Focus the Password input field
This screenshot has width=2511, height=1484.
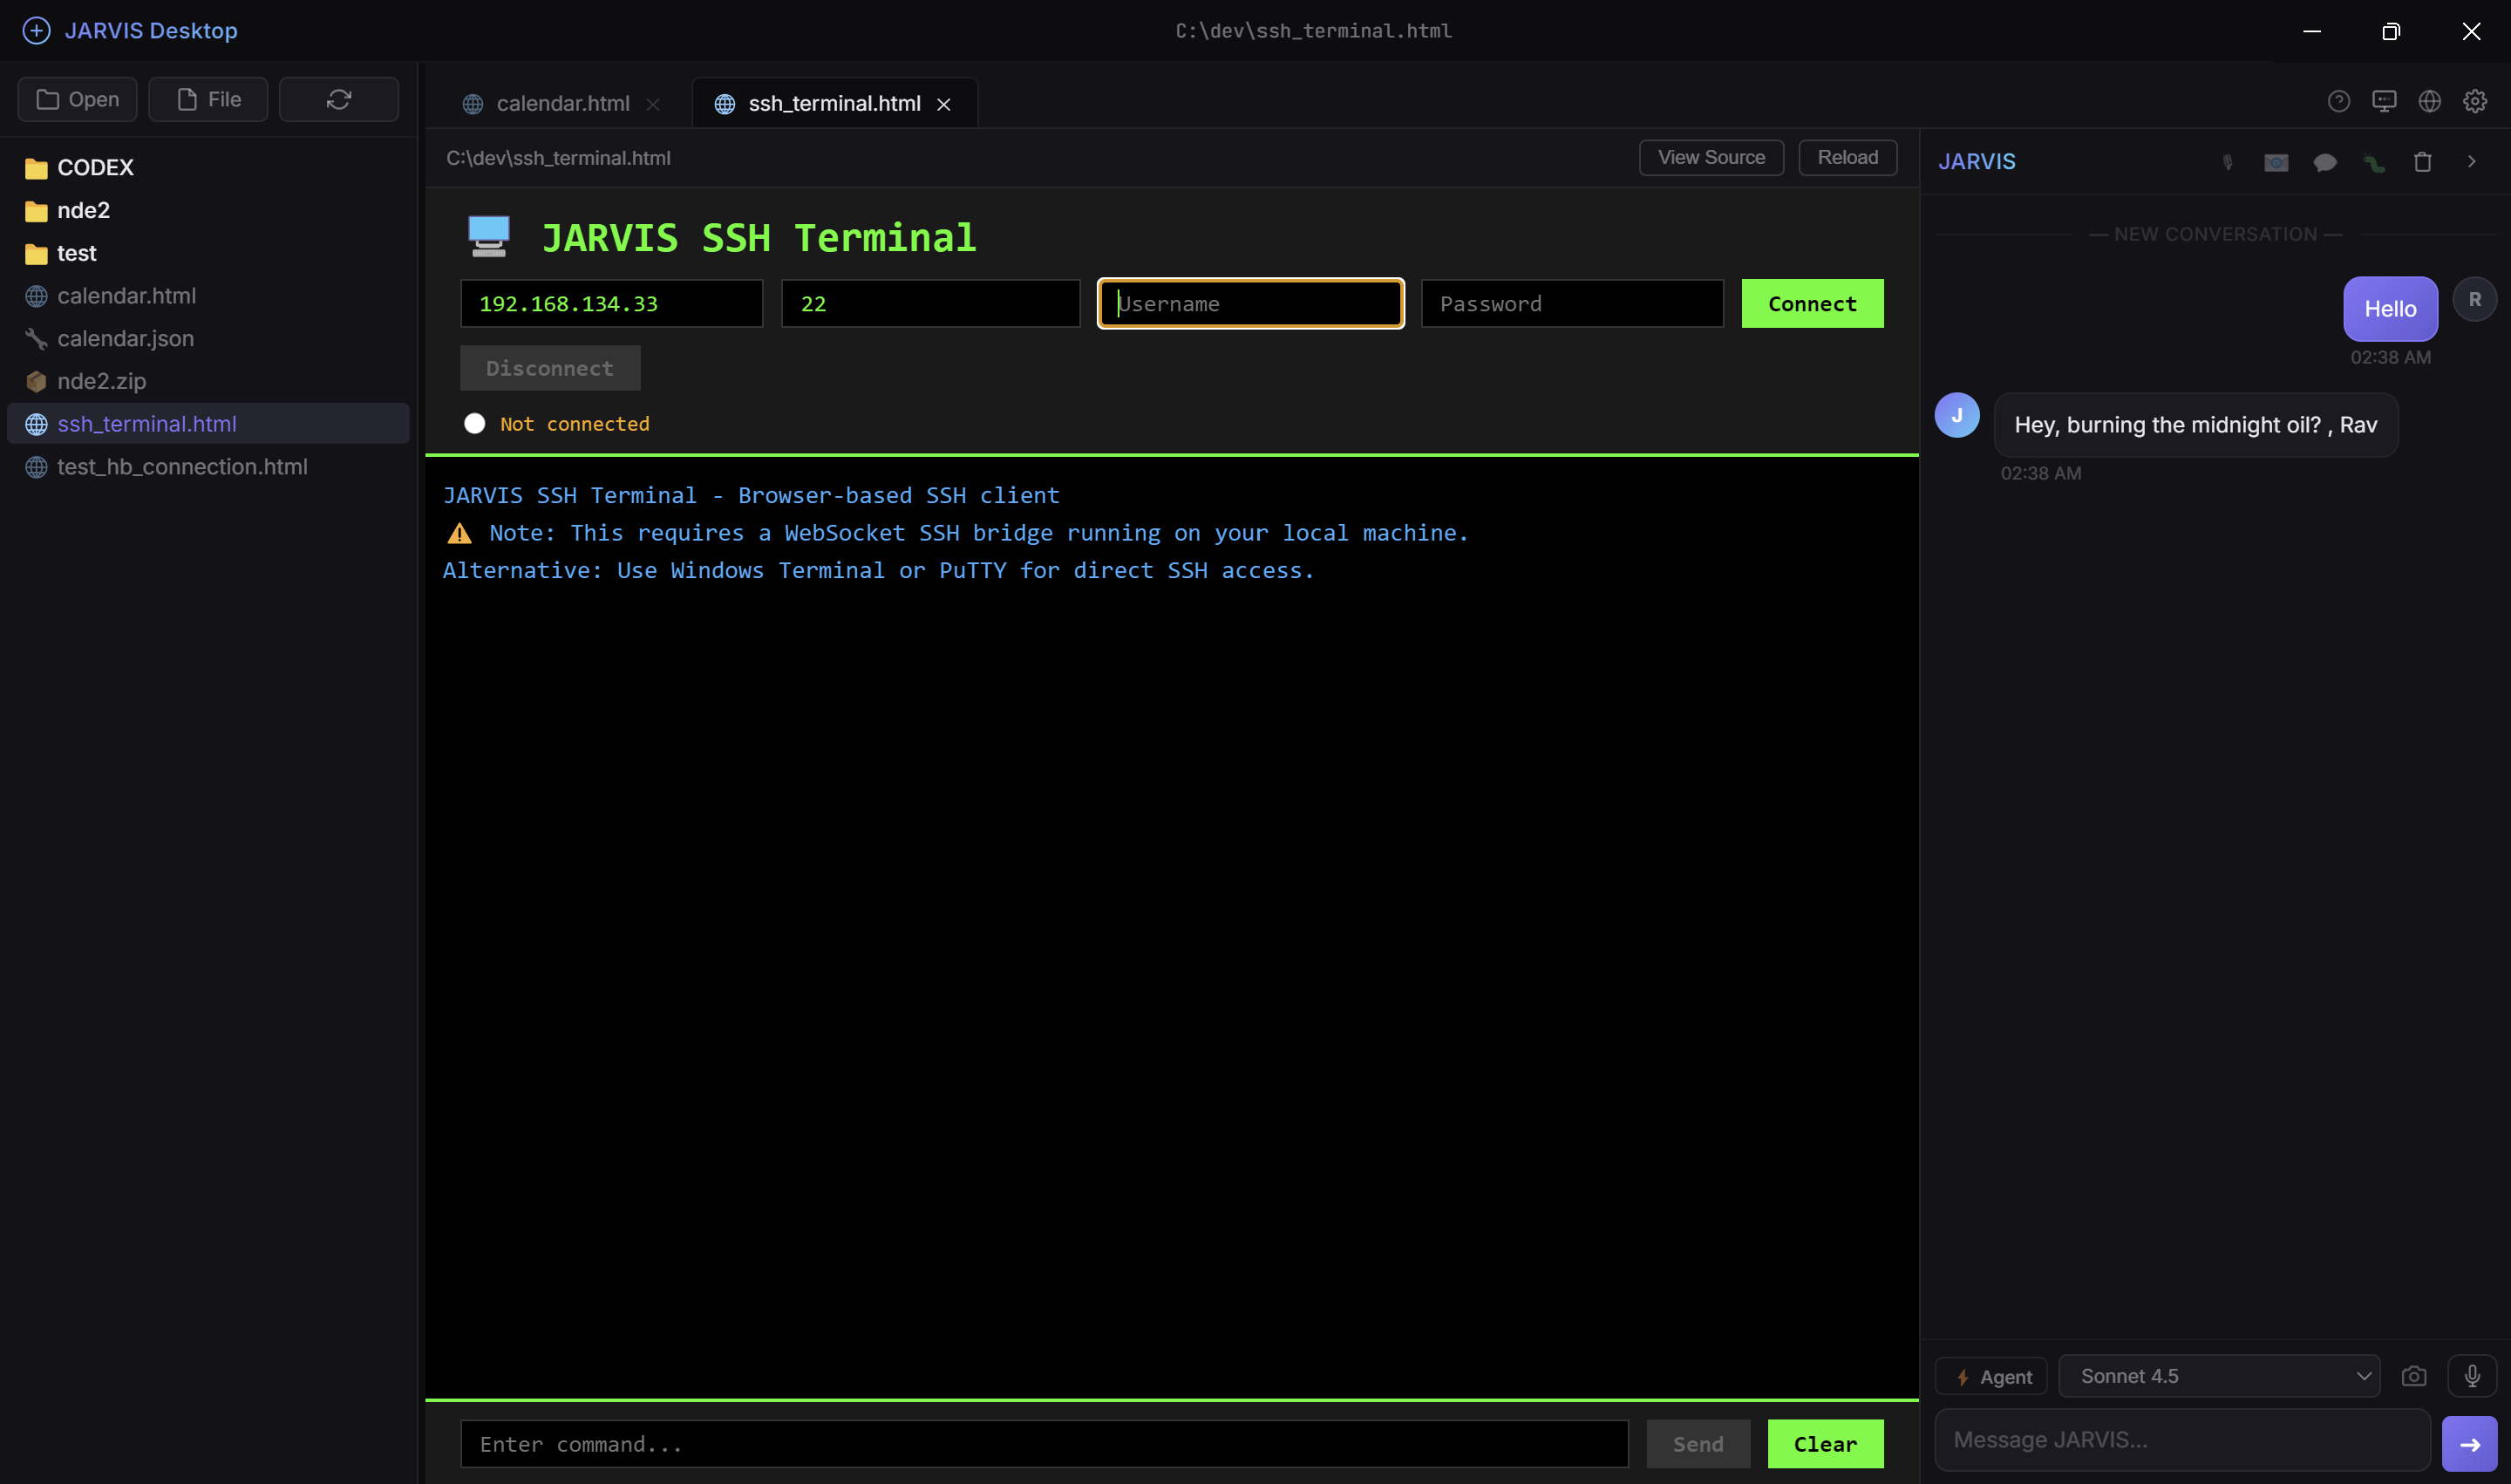(x=1572, y=304)
